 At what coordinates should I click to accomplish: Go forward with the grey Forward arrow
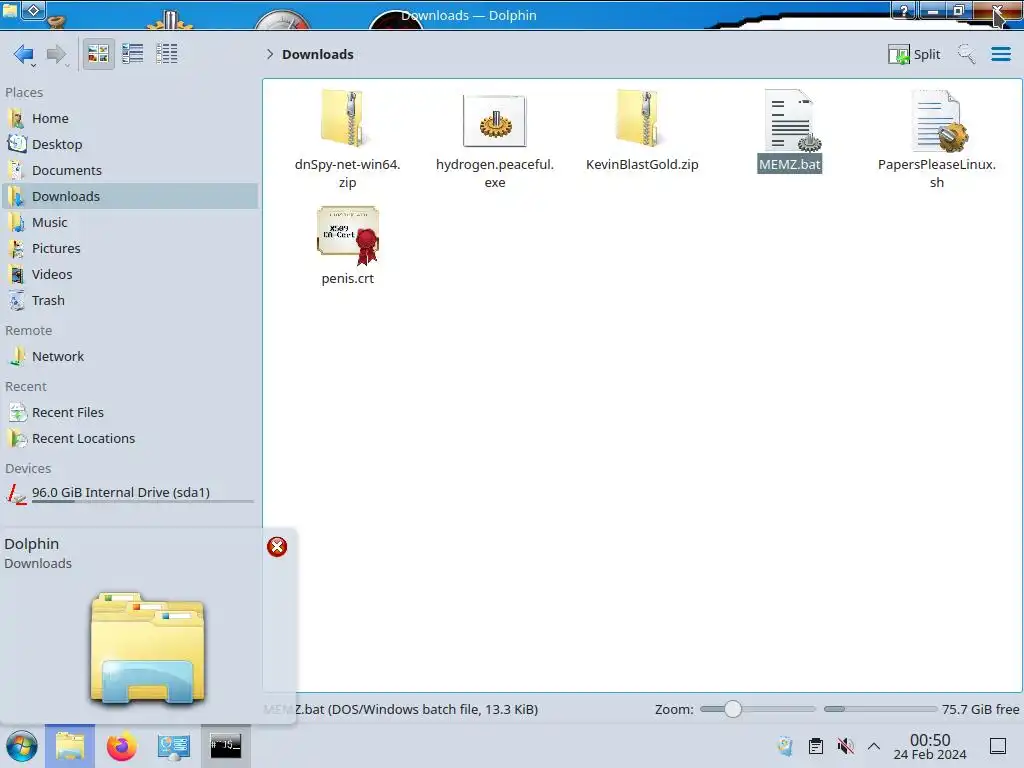pos(57,54)
